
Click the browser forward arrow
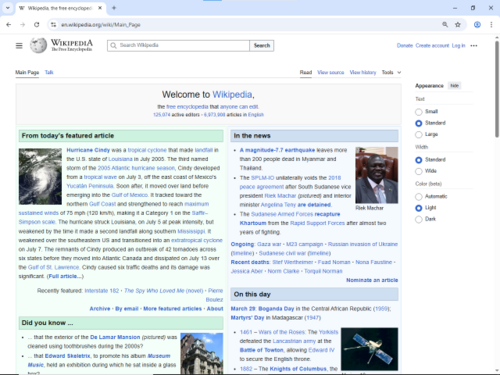pos(23,25)
